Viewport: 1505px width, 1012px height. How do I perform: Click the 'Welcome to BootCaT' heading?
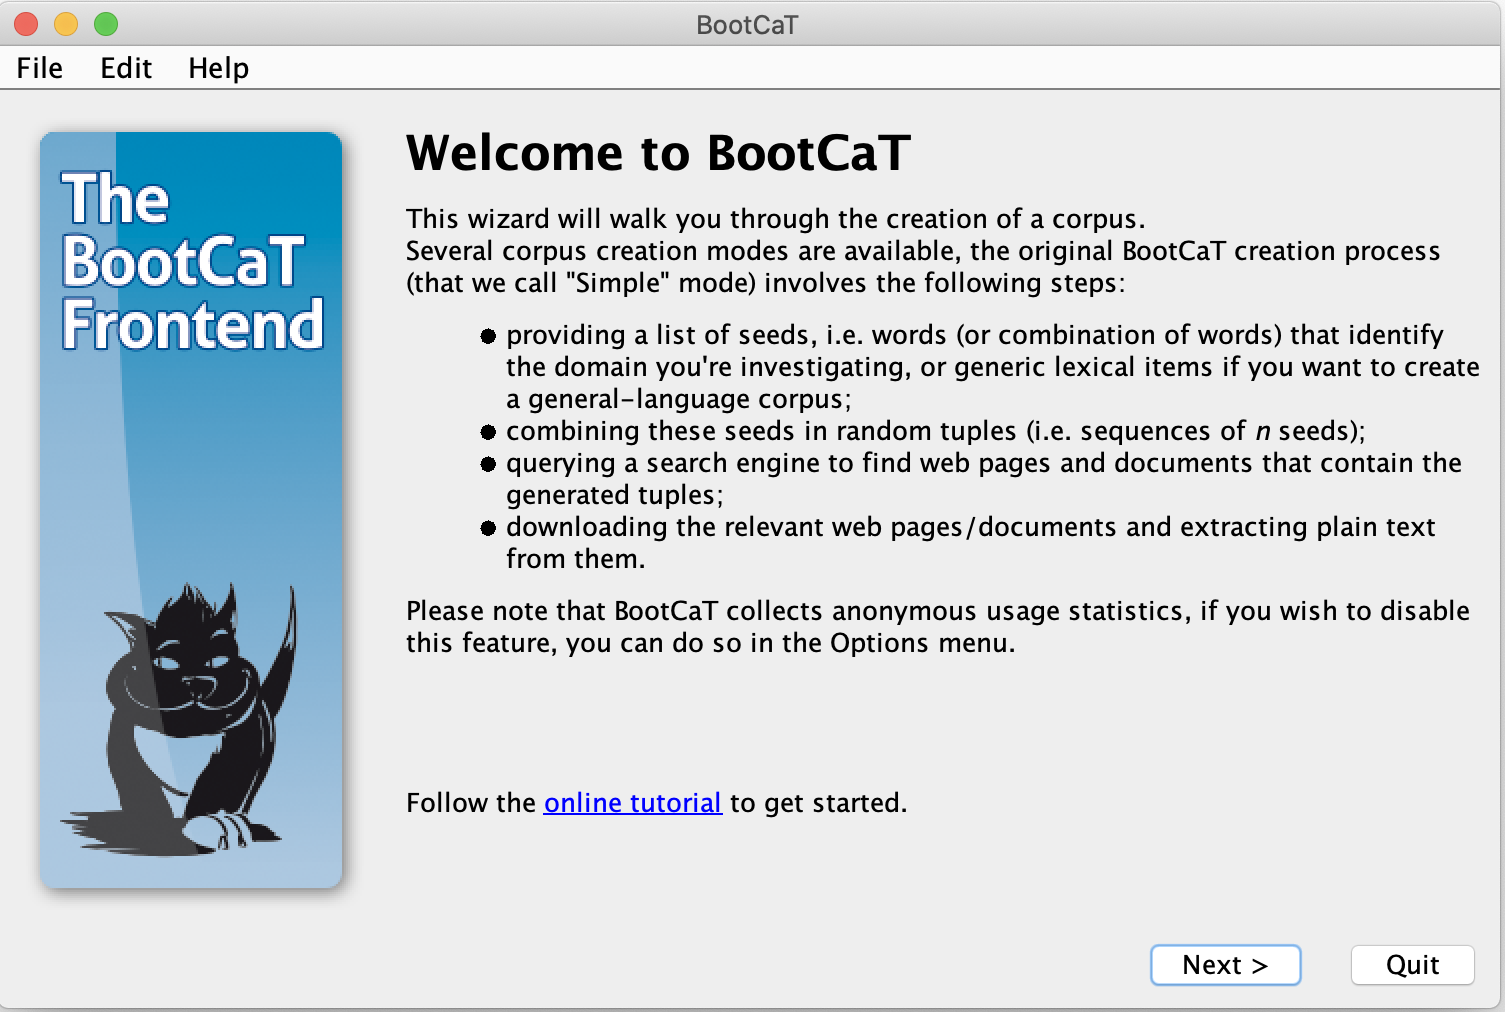658,153
